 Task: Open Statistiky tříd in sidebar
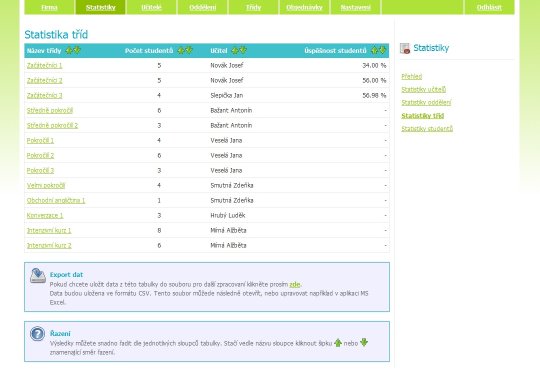(423, 116)
